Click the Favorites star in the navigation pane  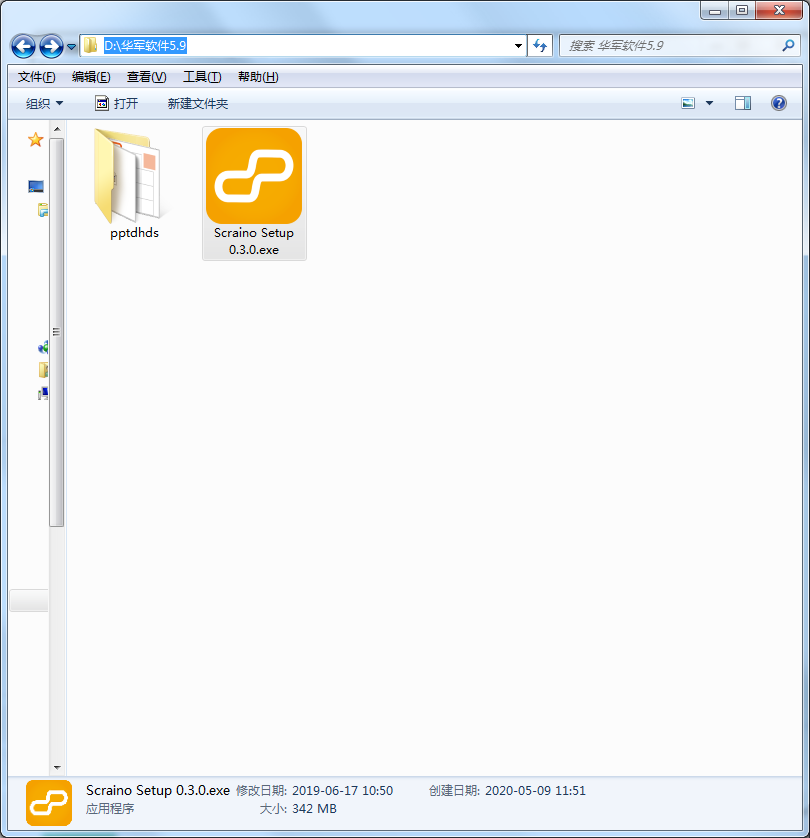tap(35, 140)
